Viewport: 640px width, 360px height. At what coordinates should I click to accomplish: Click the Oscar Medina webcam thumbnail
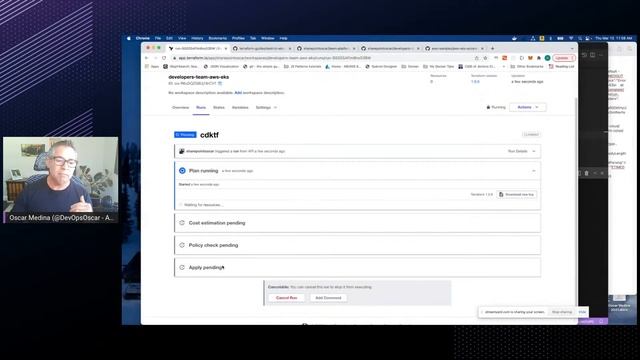tap(60, 180)
